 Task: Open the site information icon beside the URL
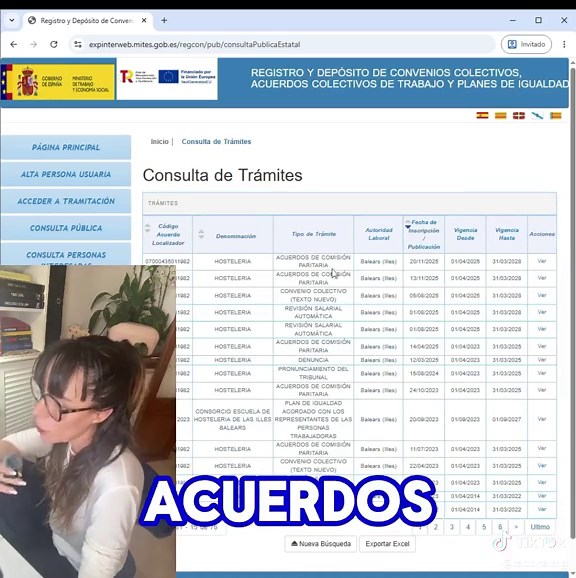(x=78, y=45)
